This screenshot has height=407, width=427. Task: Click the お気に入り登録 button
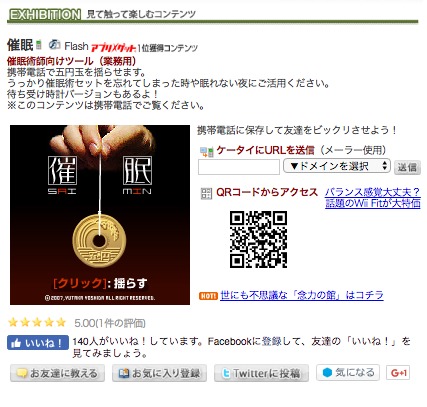click(159, 373)
